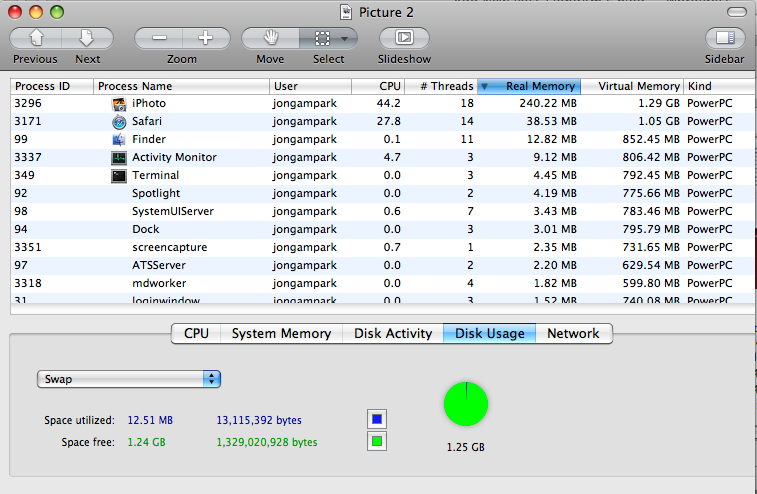Sort by User column header
Image resolution: width=757 pixels, height=494 pixels.
pos(310,86)
